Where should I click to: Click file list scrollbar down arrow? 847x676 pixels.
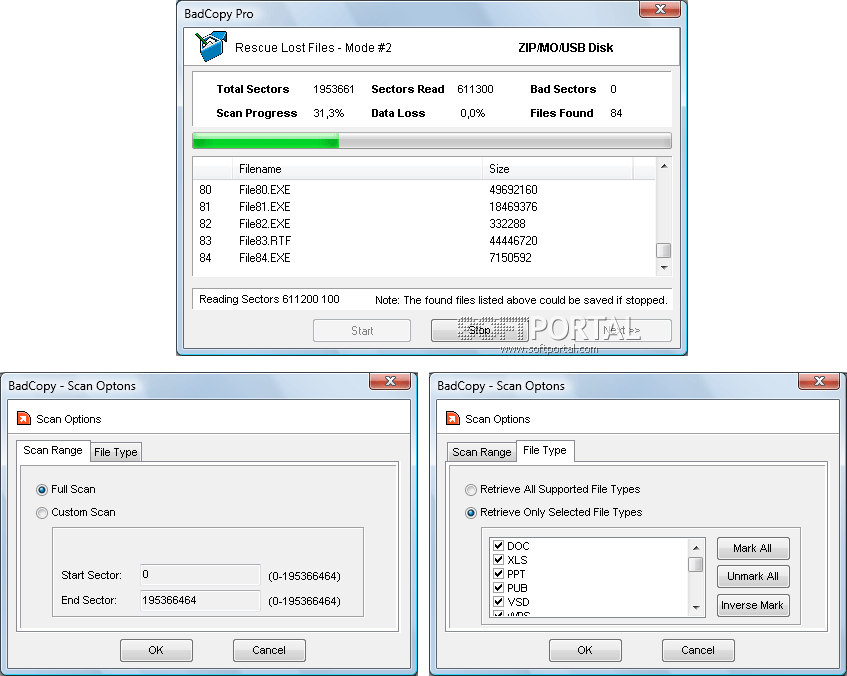click(664, 268)
